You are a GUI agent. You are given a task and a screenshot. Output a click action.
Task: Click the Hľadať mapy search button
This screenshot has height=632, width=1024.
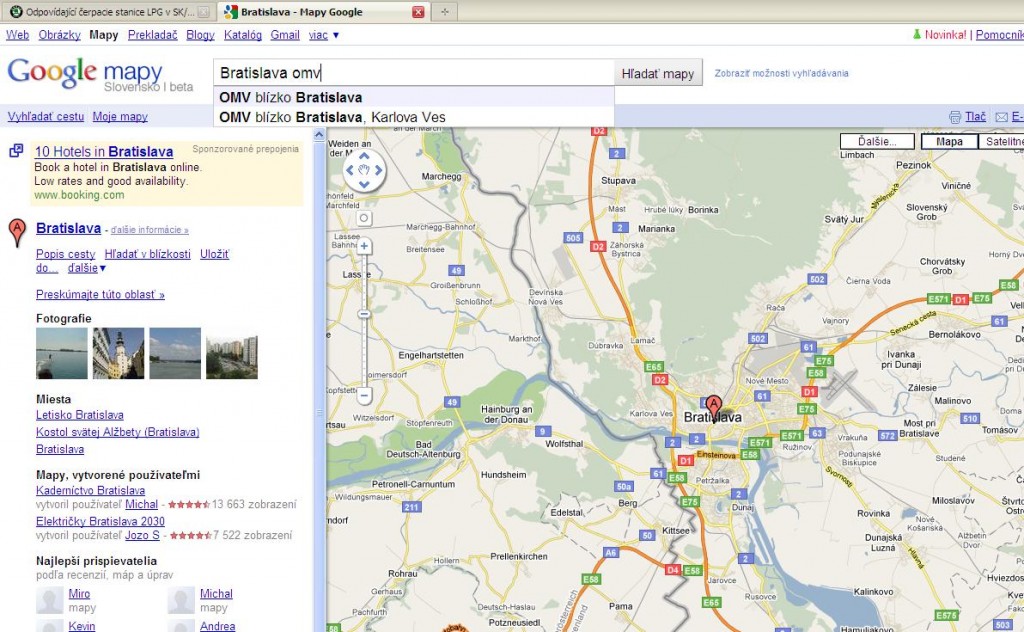658,74
